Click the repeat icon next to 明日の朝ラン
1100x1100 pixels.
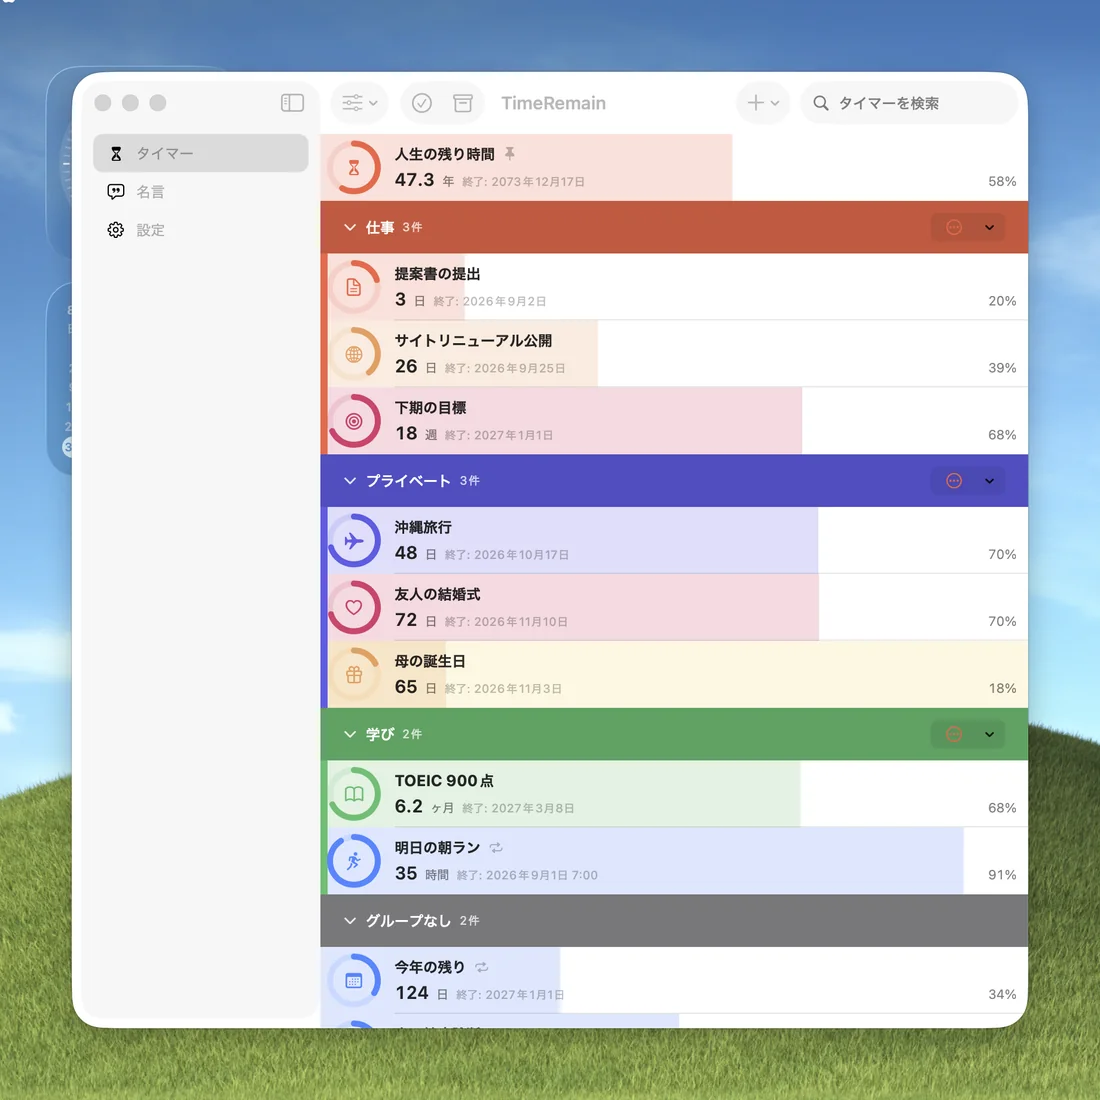point(496,847)
